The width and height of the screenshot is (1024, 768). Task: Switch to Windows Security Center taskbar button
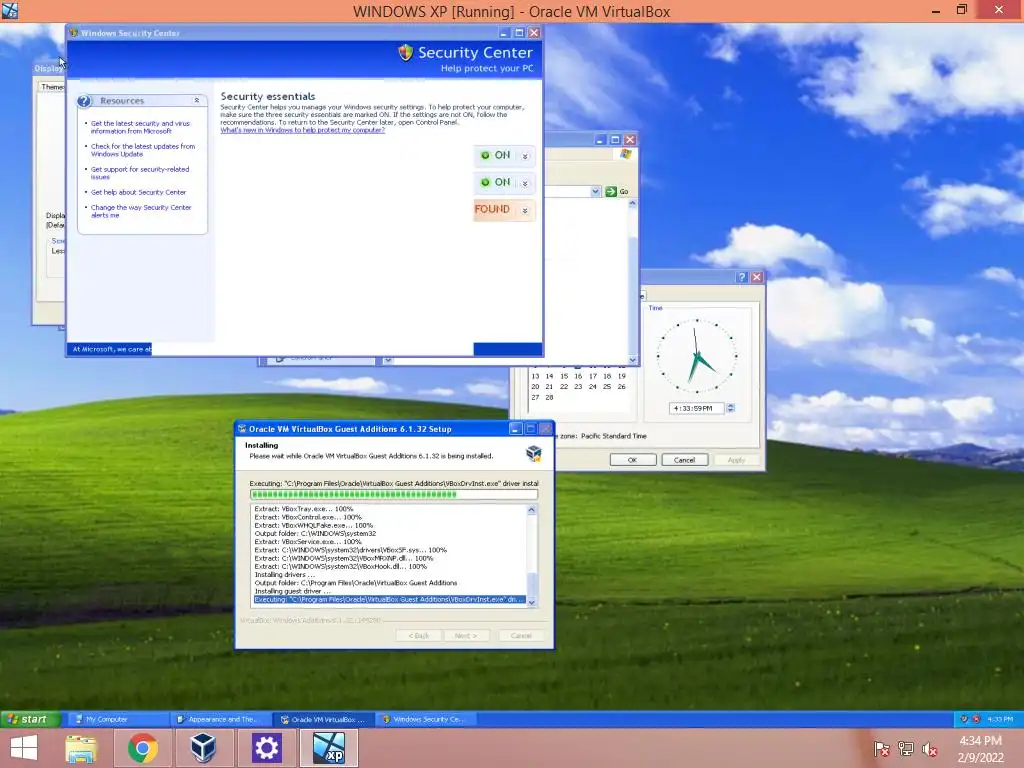pos(426,719)
